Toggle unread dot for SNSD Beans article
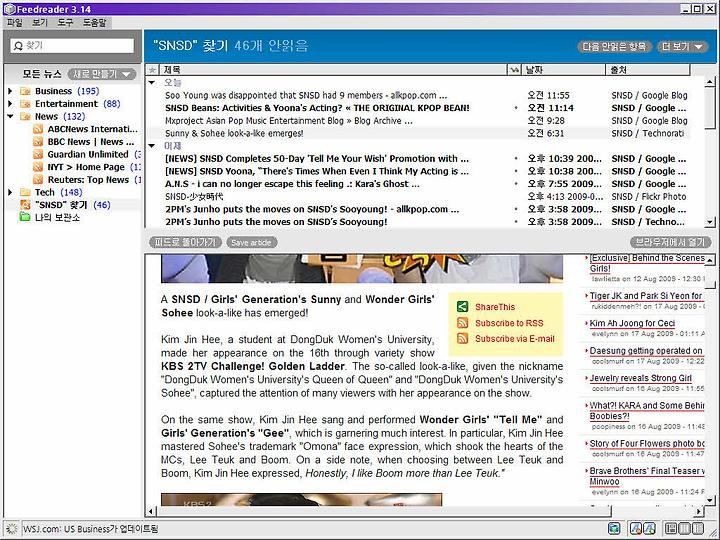Image resolution: width=720 pixels, height=540 pixels. [516, 108]
